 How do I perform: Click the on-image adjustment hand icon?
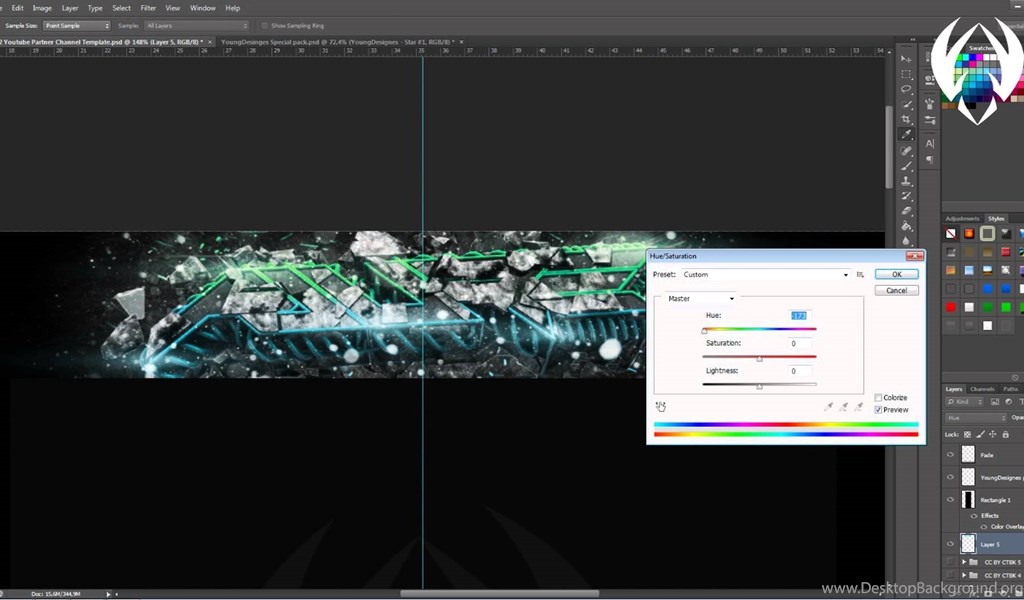tap(661, 407)
